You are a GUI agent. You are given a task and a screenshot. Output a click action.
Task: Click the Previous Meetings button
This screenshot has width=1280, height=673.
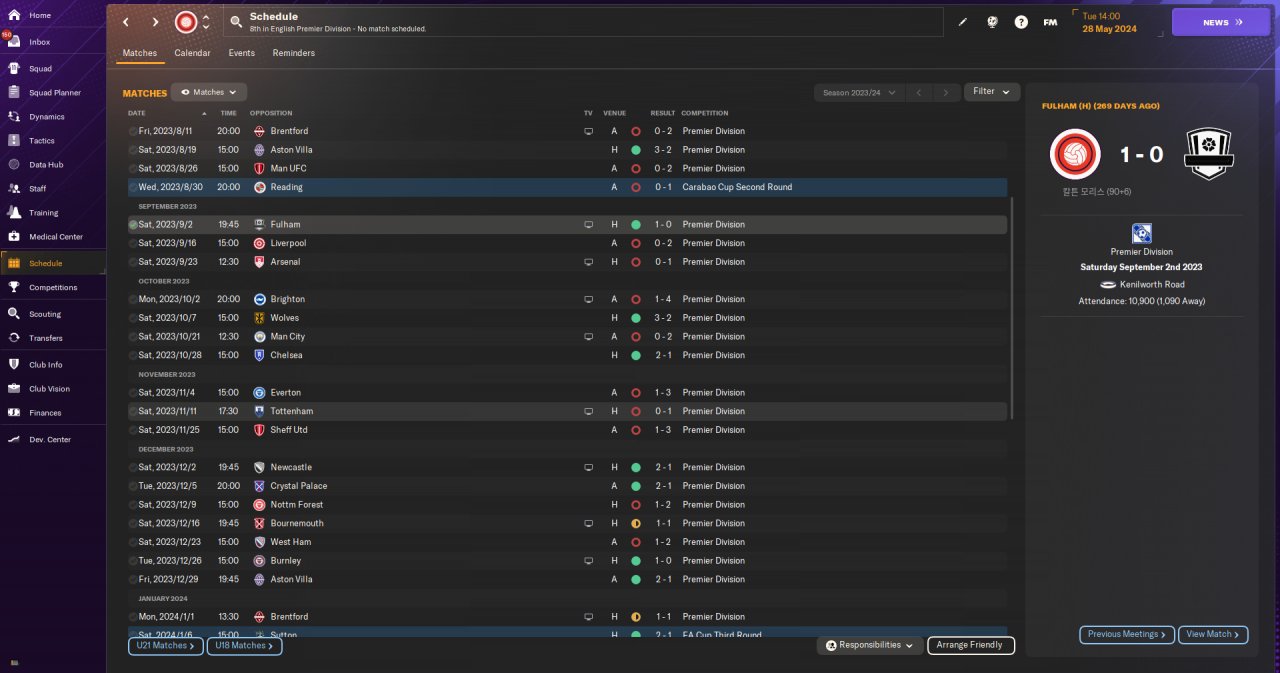(x=1127, y=634)
